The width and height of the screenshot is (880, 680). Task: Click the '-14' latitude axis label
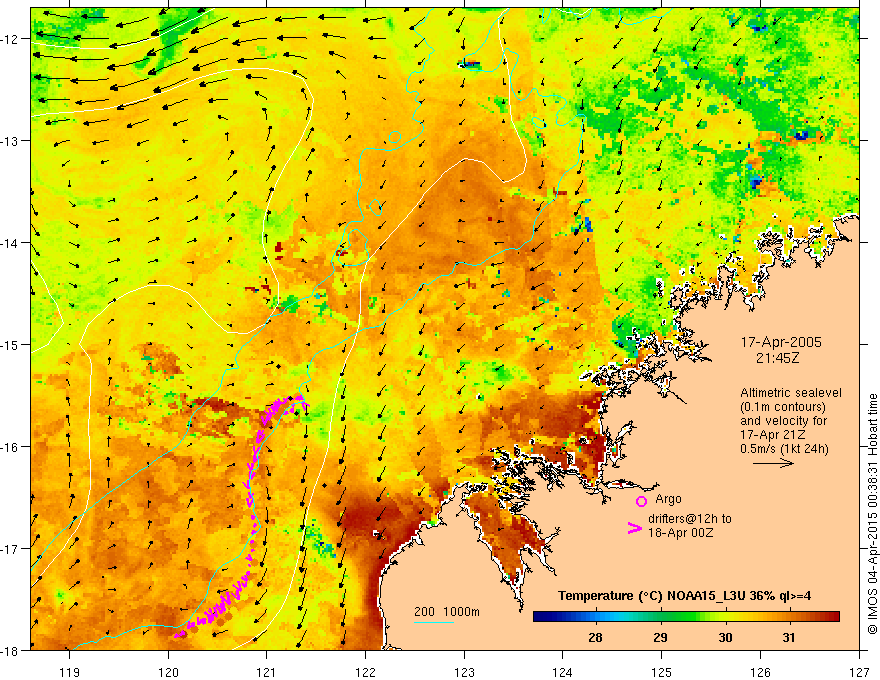click(11, 243)
